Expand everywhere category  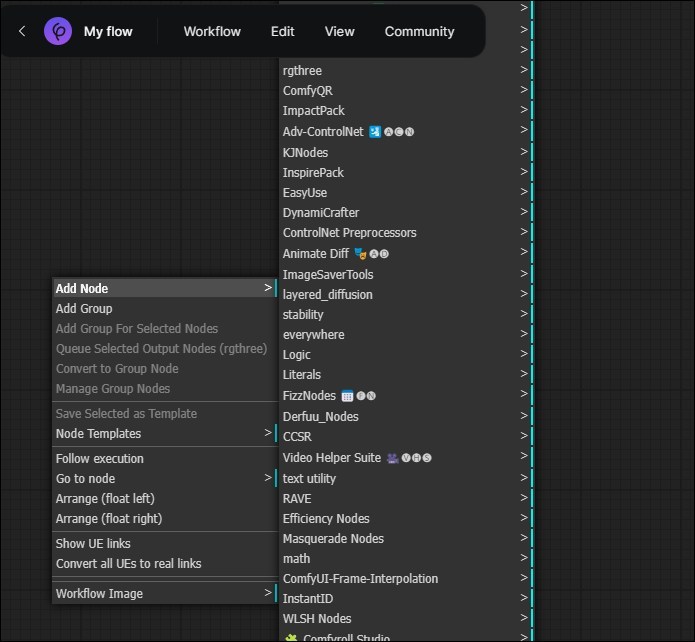tap(406, 334)
